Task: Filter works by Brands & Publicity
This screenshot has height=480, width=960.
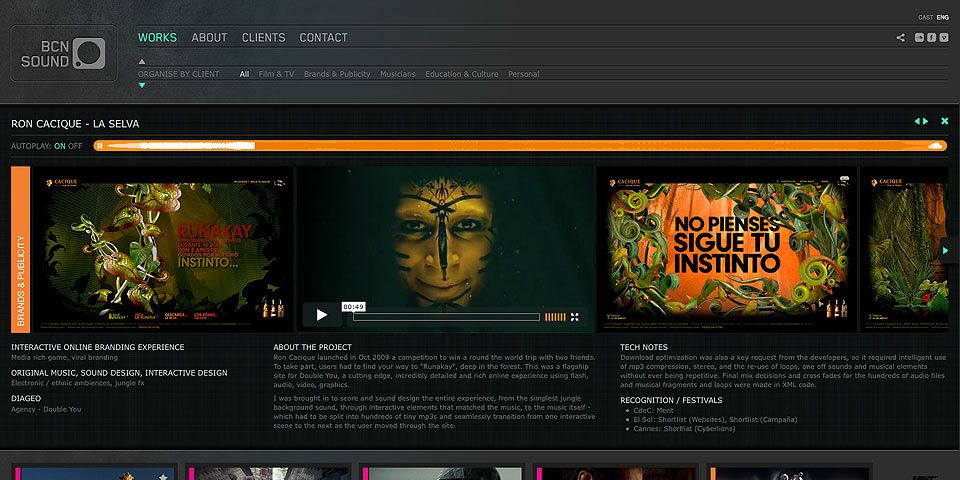Action: tap(337, 74)
